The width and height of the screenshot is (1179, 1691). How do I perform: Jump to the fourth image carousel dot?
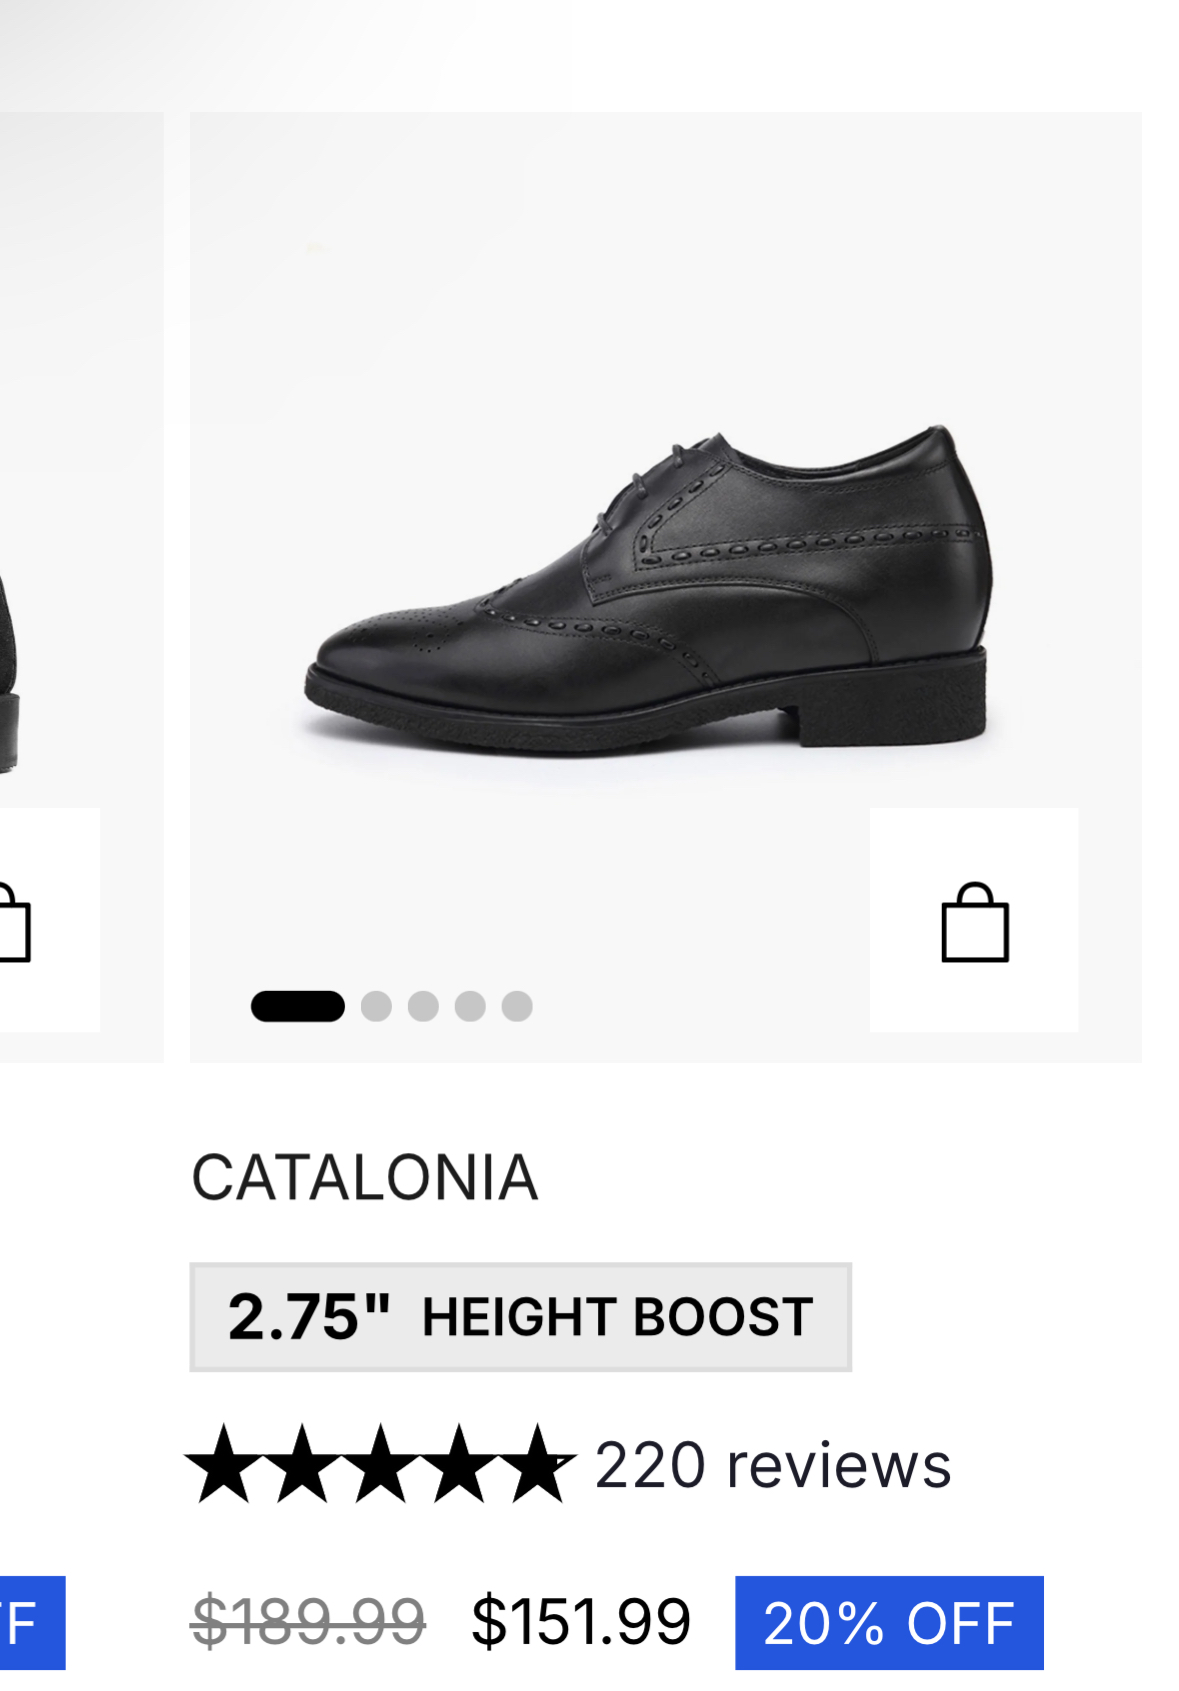point(470,1006)
